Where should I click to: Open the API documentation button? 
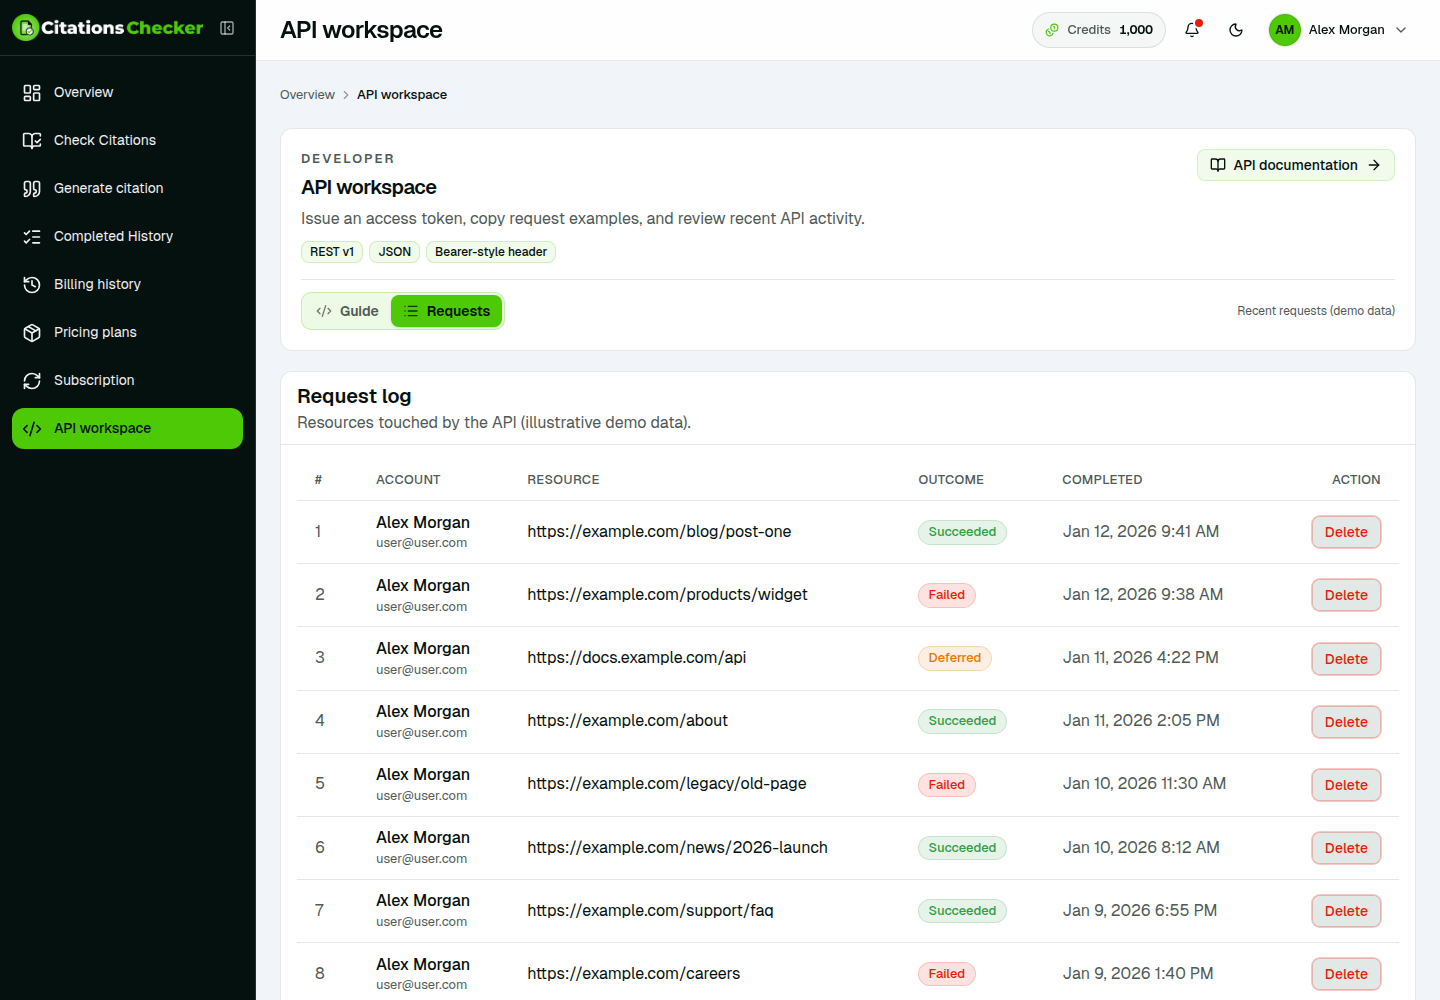click(x=1296, y=165)
